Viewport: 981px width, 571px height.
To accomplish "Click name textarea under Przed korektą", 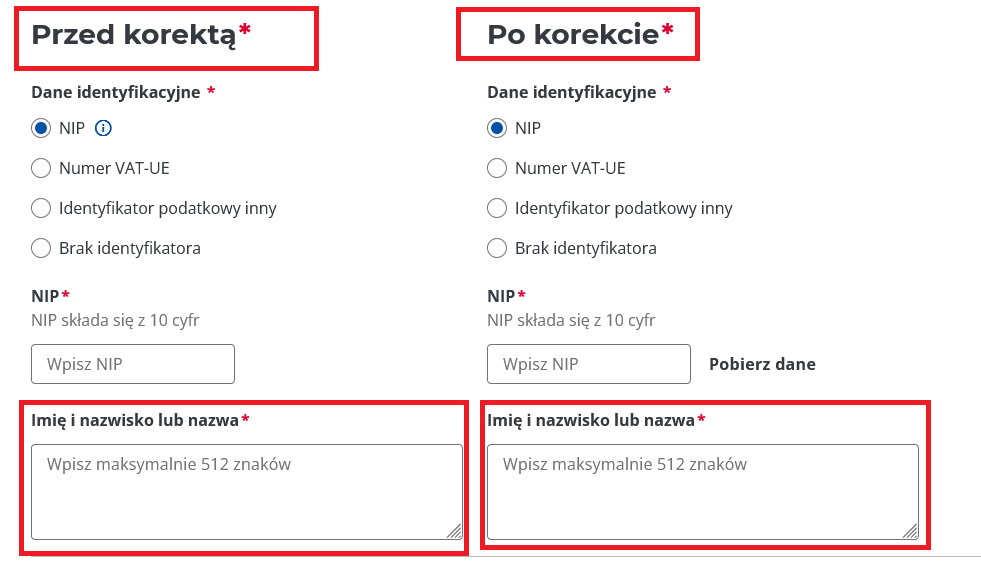I will pyautogui.click(x=247, y=492).
